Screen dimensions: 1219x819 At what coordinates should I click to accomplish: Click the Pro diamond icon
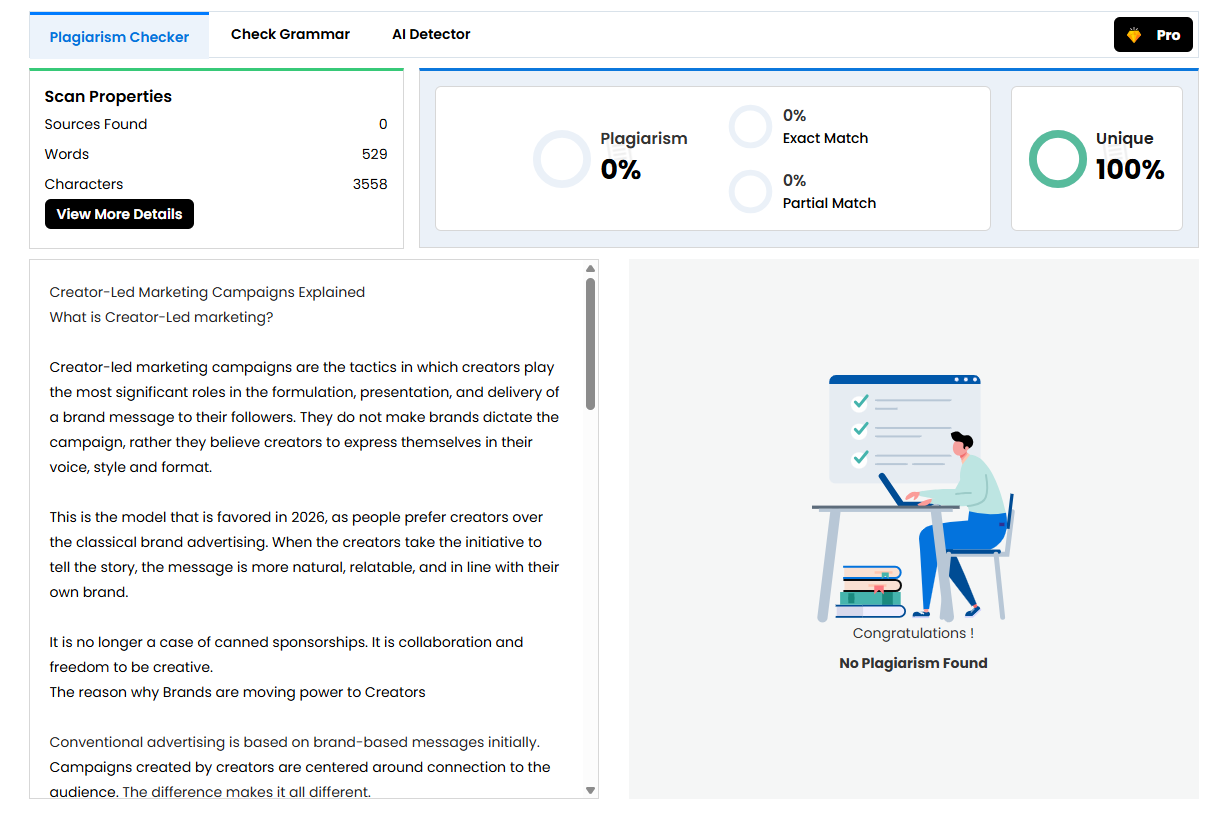tap(1133, 35)
